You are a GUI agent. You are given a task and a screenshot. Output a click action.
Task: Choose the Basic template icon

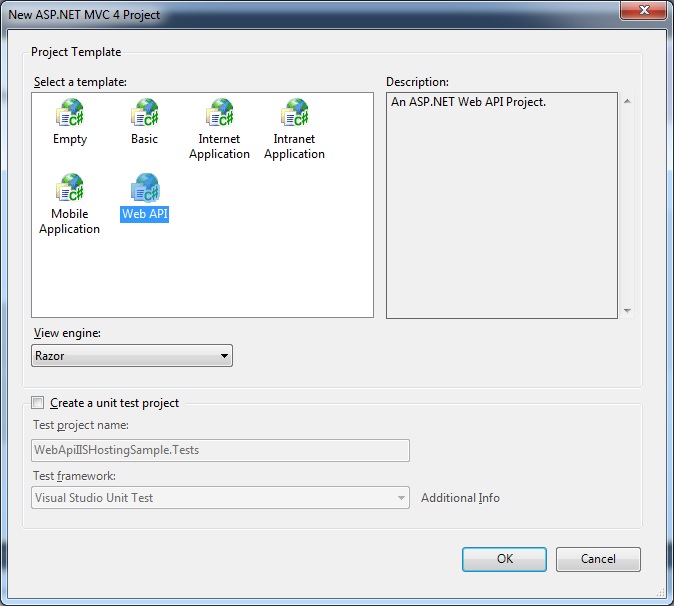(145, 113)
